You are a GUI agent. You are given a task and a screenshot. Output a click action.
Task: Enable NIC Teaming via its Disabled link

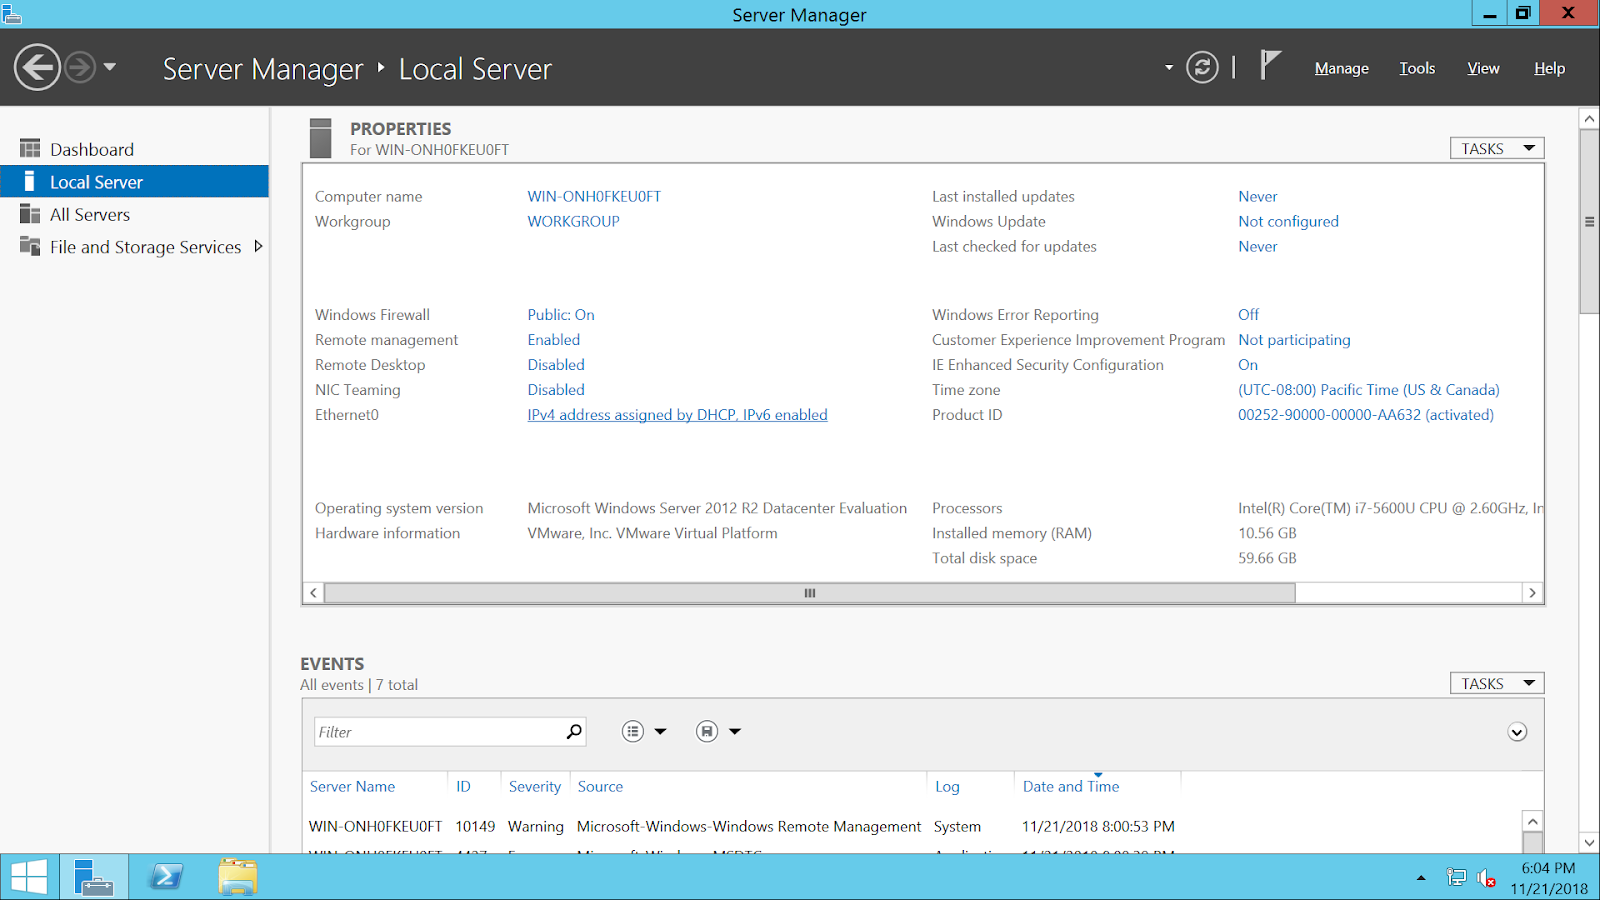pos(556,389)
